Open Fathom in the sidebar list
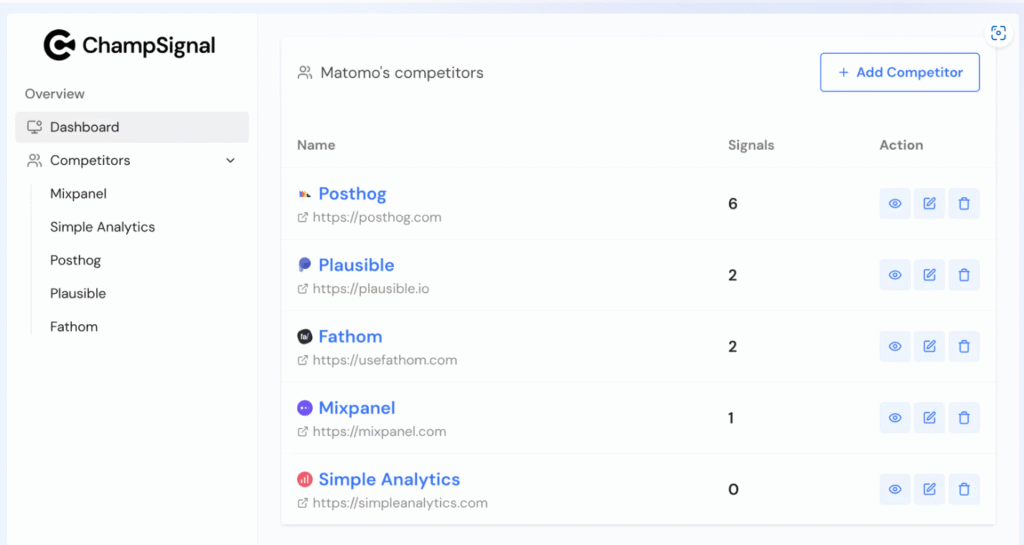The width and height of the screenshot is (1024, 545). 74,327
